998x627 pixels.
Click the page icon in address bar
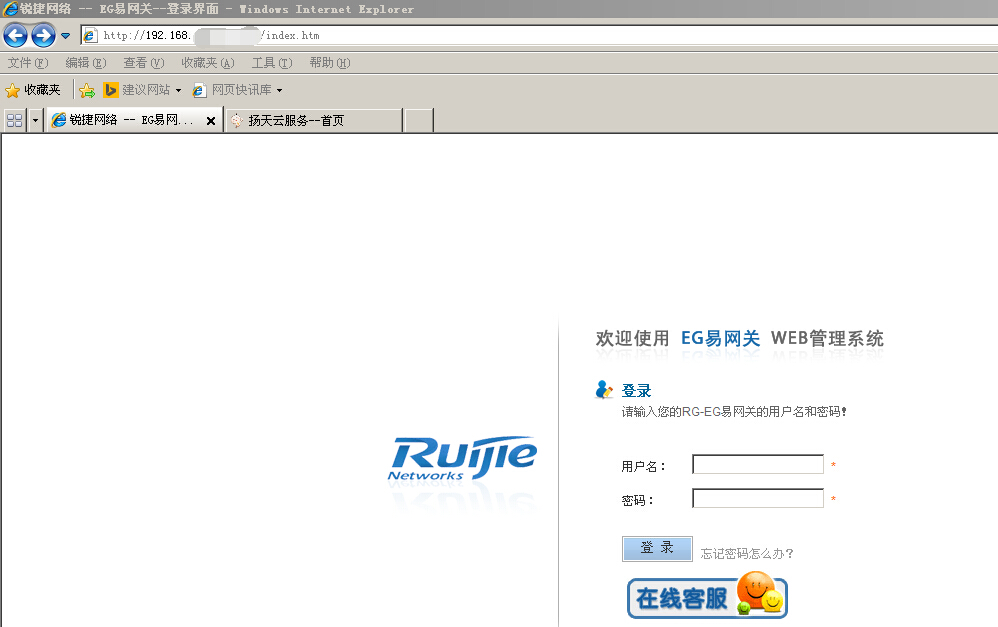pyautogui.click(x=91, y=36)
